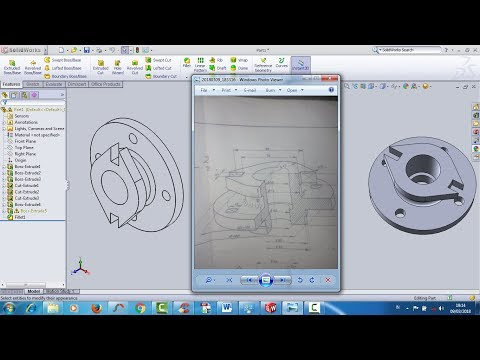Expand Lights, Cameras and Scene node

click(x=4, y=129)
